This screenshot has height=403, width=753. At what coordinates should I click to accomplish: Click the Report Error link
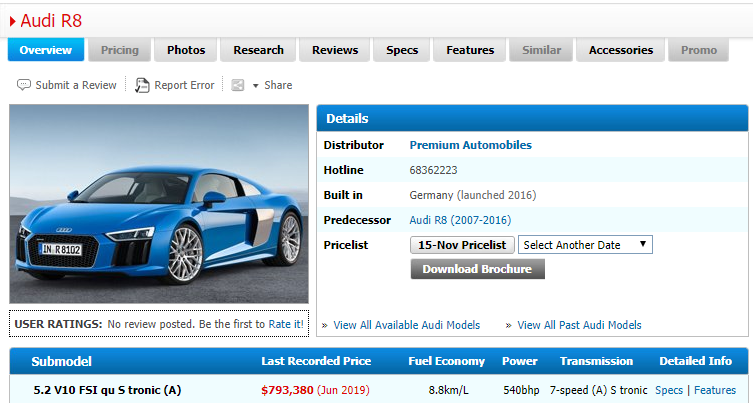coord(184,85)
